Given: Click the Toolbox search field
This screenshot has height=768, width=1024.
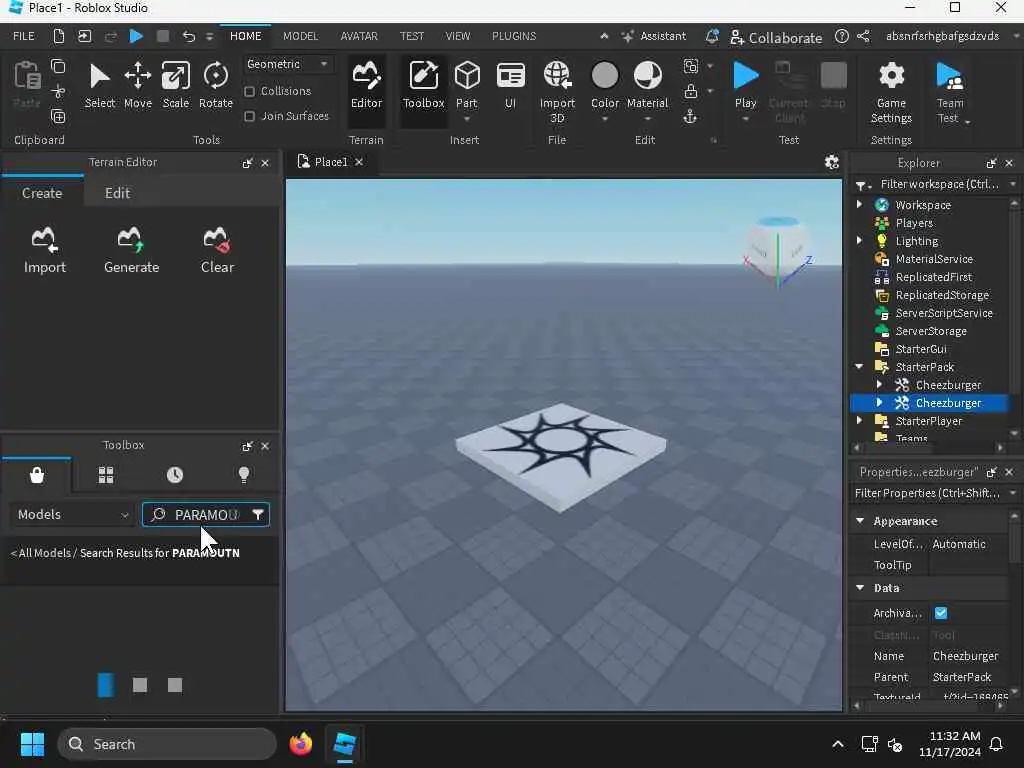Looking at the screenshot, I should click(x=206, y=515).
